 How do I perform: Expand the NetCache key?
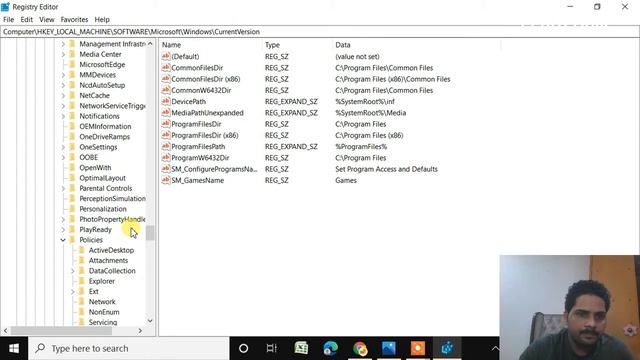click(63, 96)
